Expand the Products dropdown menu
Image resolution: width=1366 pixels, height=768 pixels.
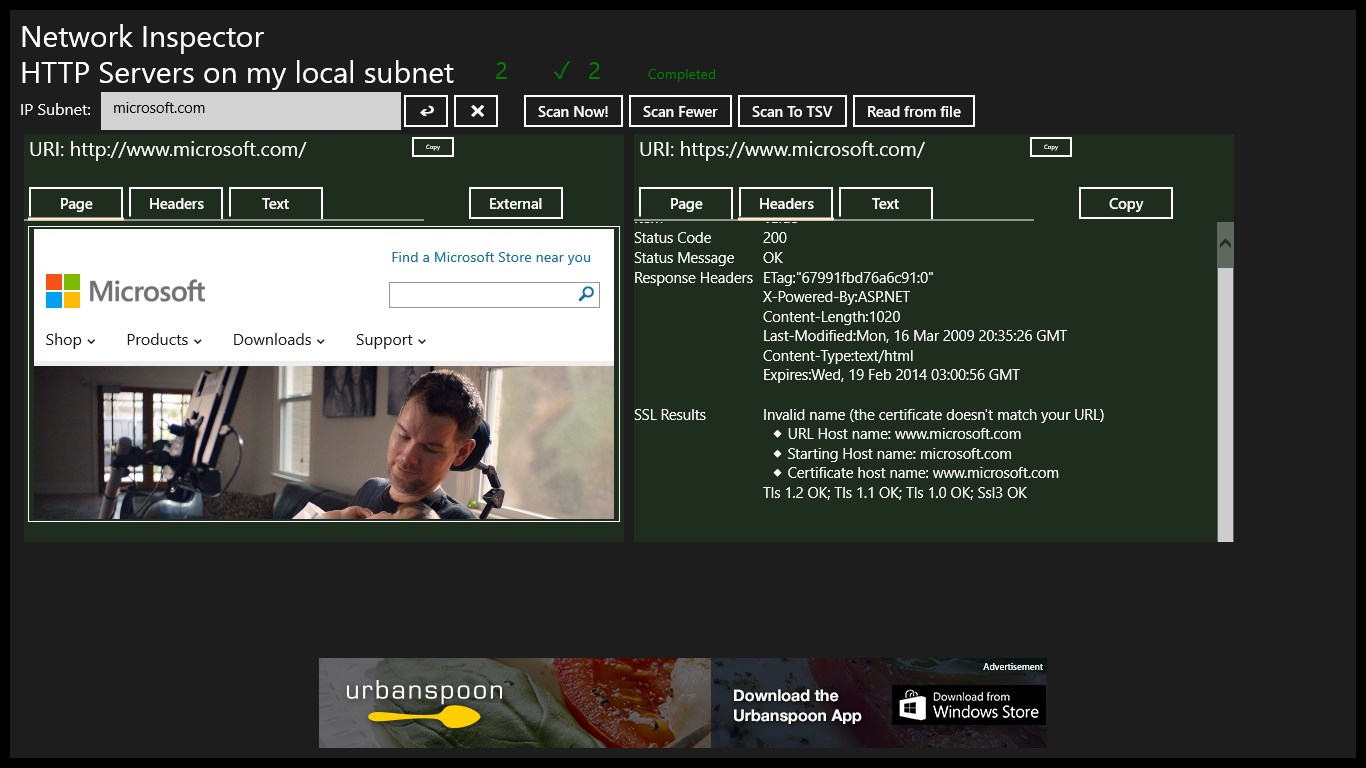[164, 340]
